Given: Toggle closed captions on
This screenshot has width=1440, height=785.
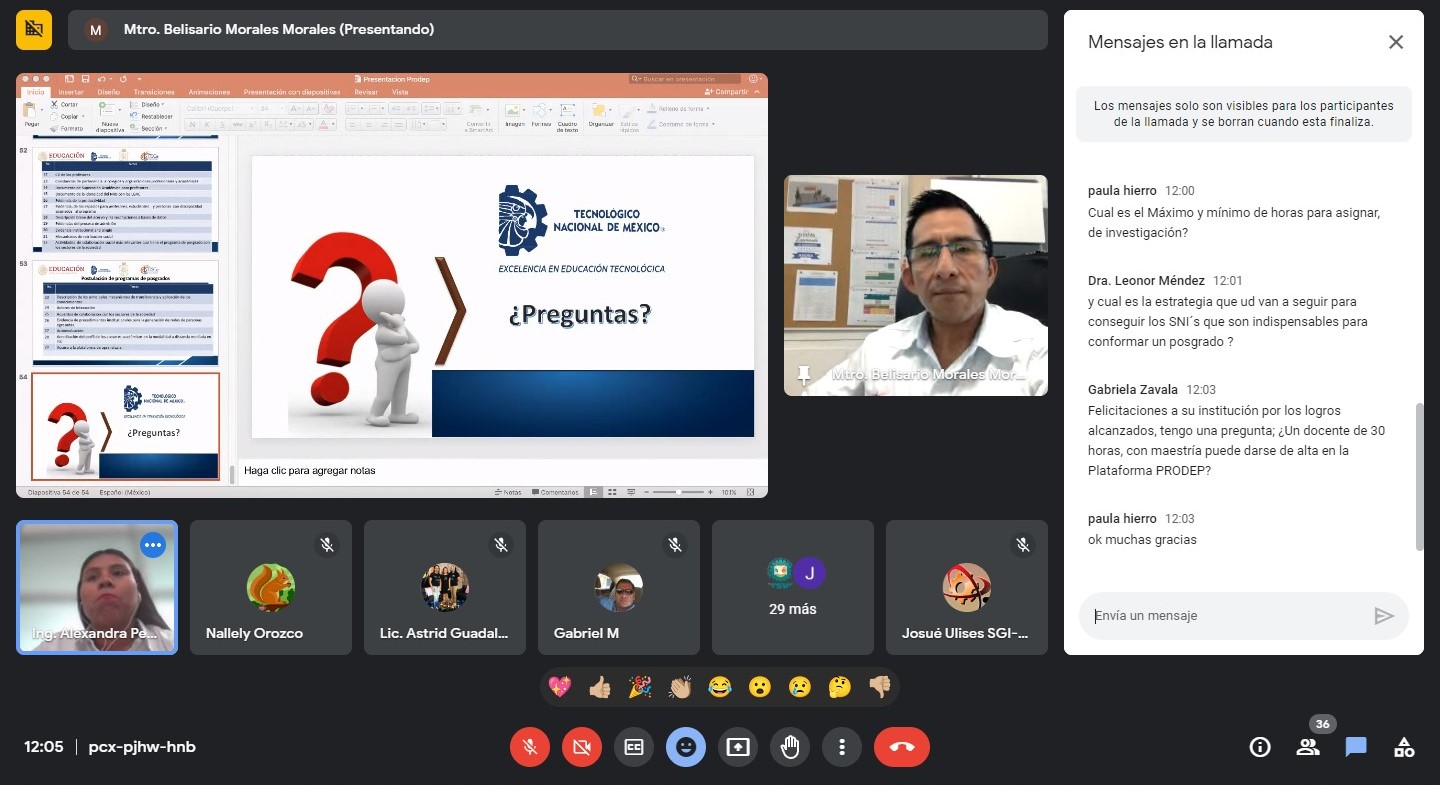Looking at the screenshot, I should (634, 747).
